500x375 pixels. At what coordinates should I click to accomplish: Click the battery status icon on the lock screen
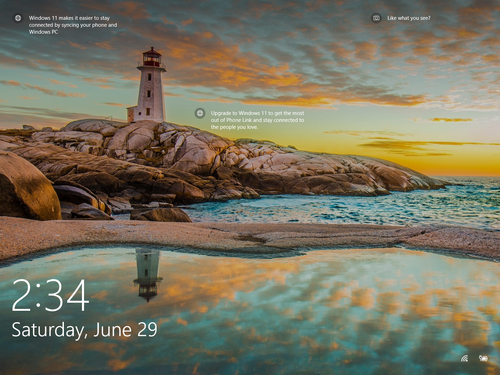click(484, 358)
